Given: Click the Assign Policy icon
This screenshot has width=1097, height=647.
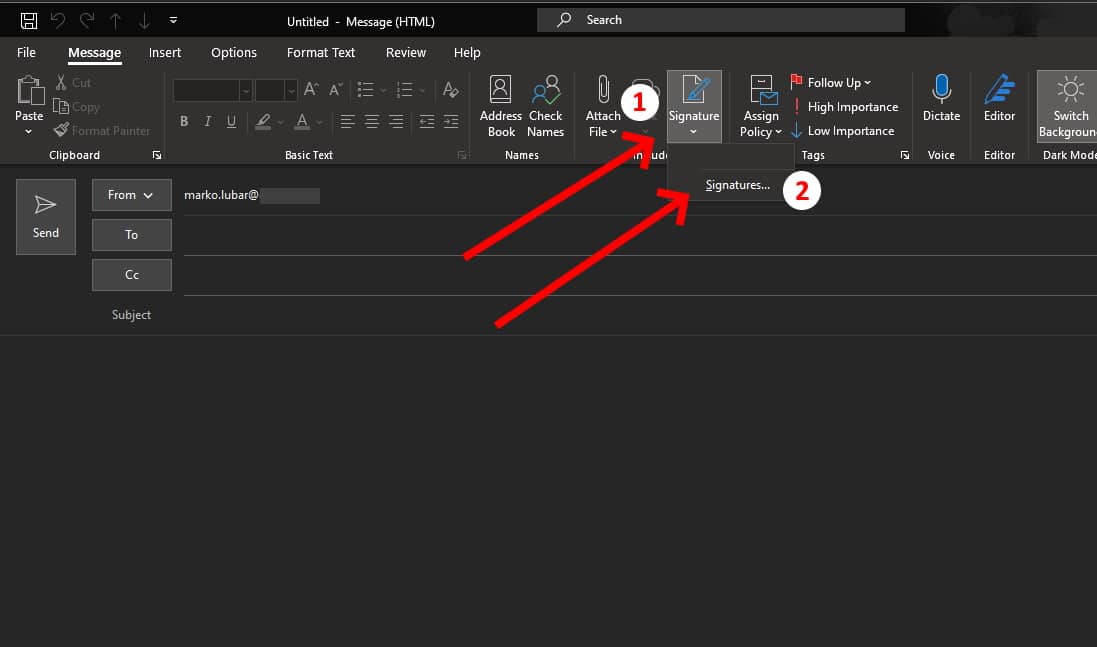Looking at the screenshot, I should pyautogui.click(x=762, y=106).
